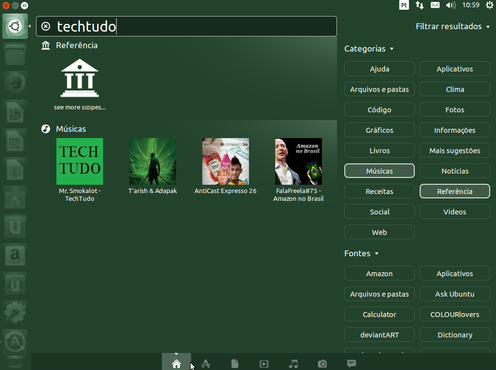This screenshot has height=370, width=496.
Task: Switch to the Files lens
Action: [235, 364]
